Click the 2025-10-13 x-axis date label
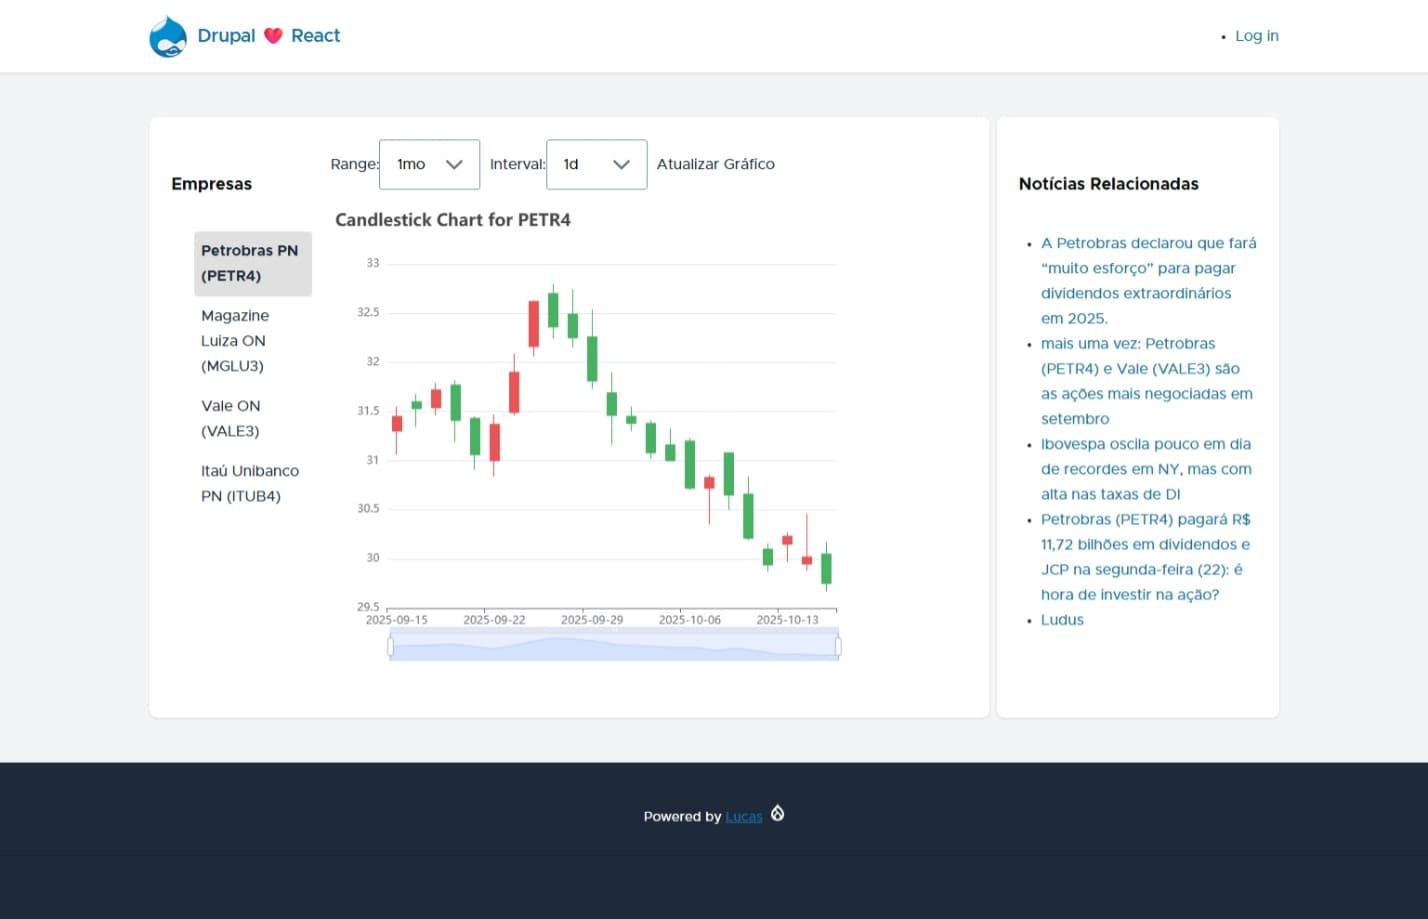This screenshot has width=1428, height=919. [787, 620]
